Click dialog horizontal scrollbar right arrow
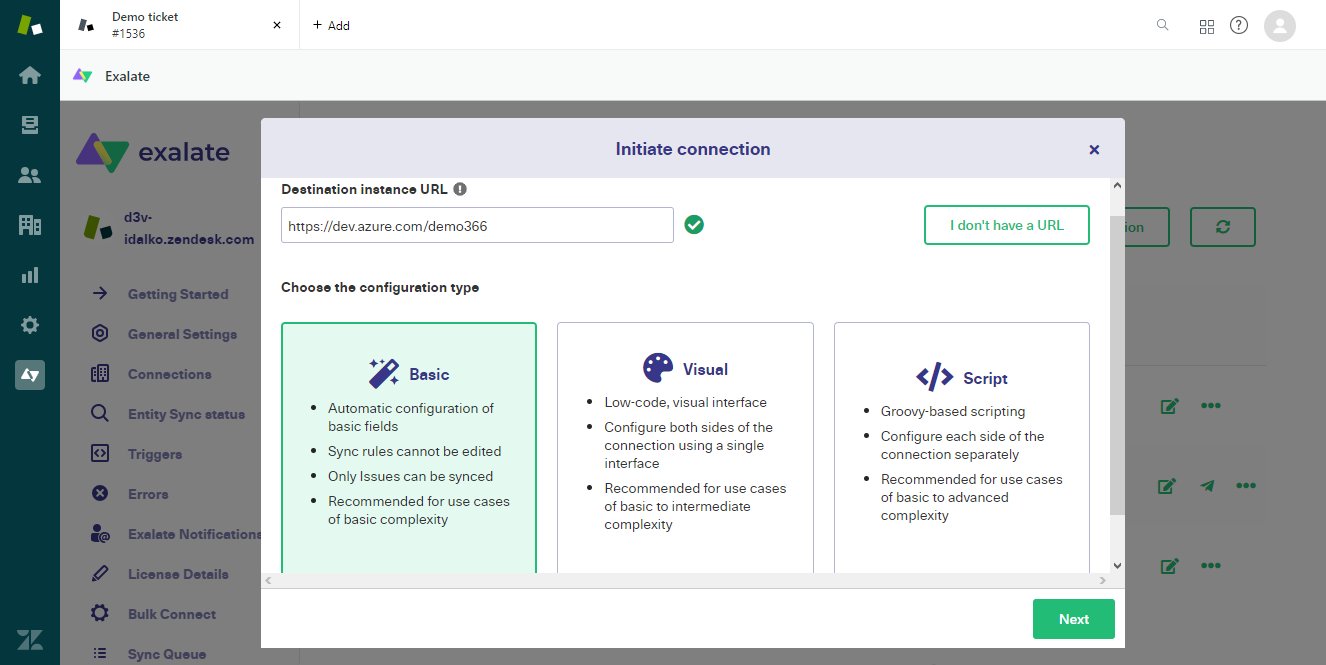Screen dimensions: 1326x665 point(1103,580)
